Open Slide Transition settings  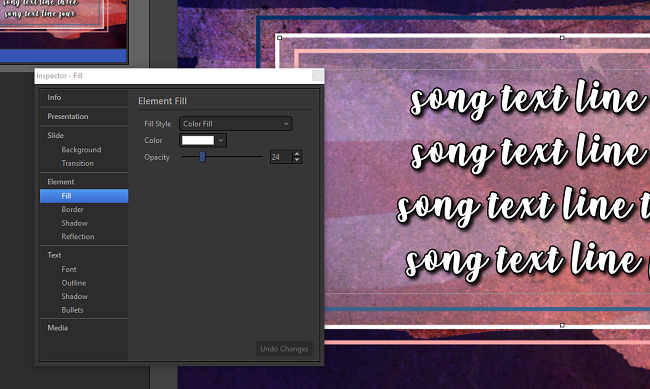point(84,163)
